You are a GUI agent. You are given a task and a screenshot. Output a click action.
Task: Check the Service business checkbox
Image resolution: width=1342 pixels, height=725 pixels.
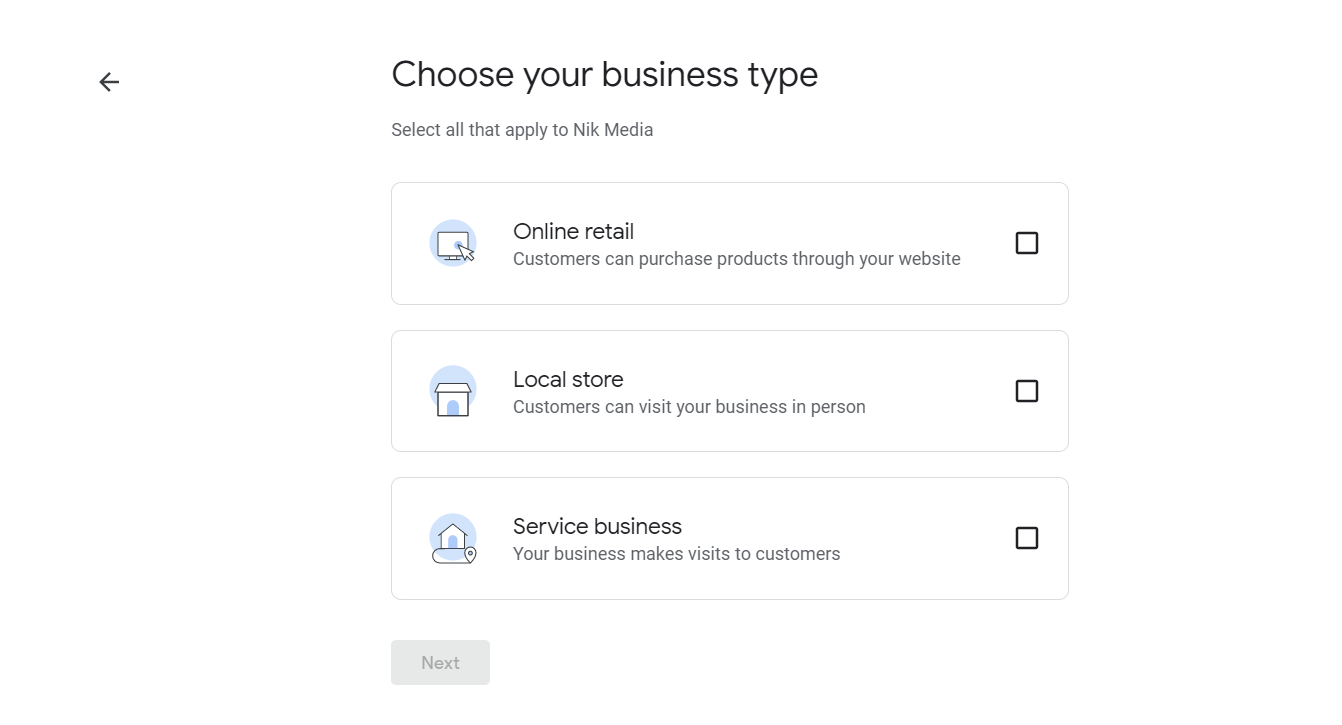tap(1027, 538)
